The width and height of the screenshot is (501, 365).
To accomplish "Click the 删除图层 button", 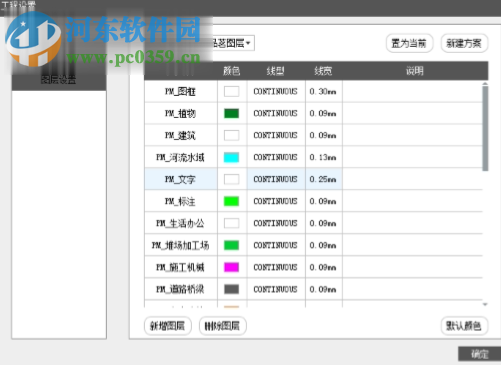I will [222, 326].
